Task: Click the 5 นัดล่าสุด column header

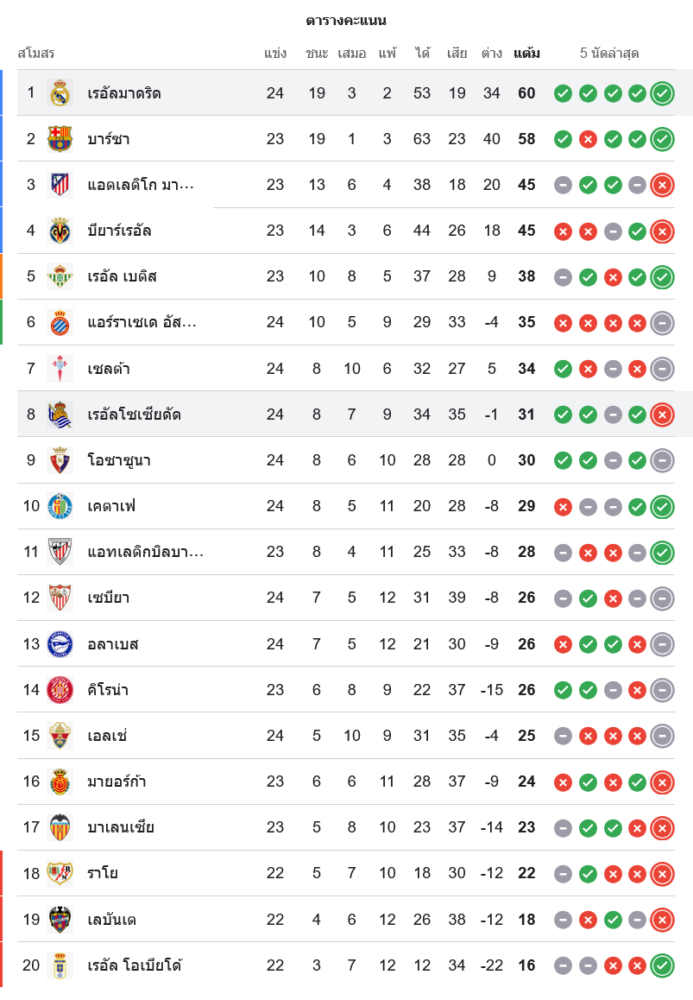Action: point(609,53)
